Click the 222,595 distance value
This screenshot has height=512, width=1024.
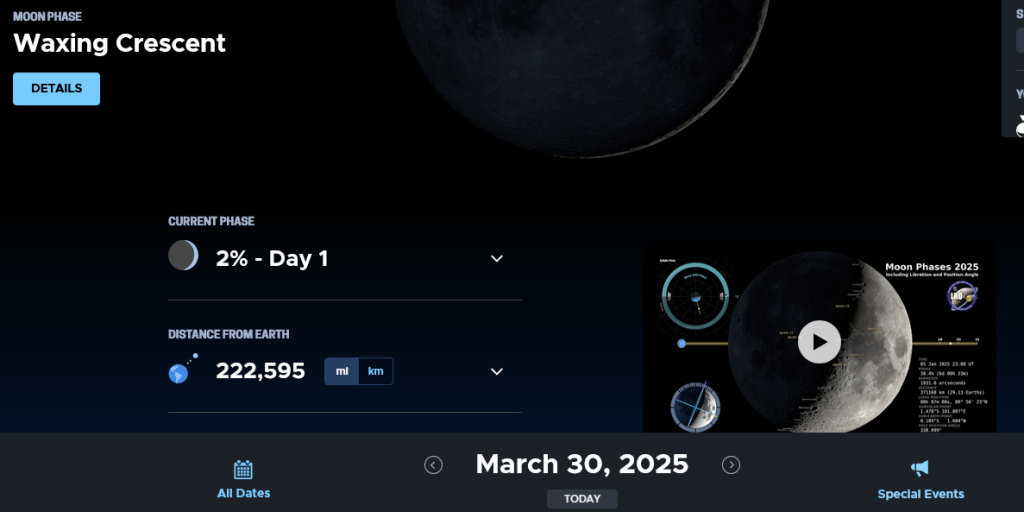coord(260,371)
